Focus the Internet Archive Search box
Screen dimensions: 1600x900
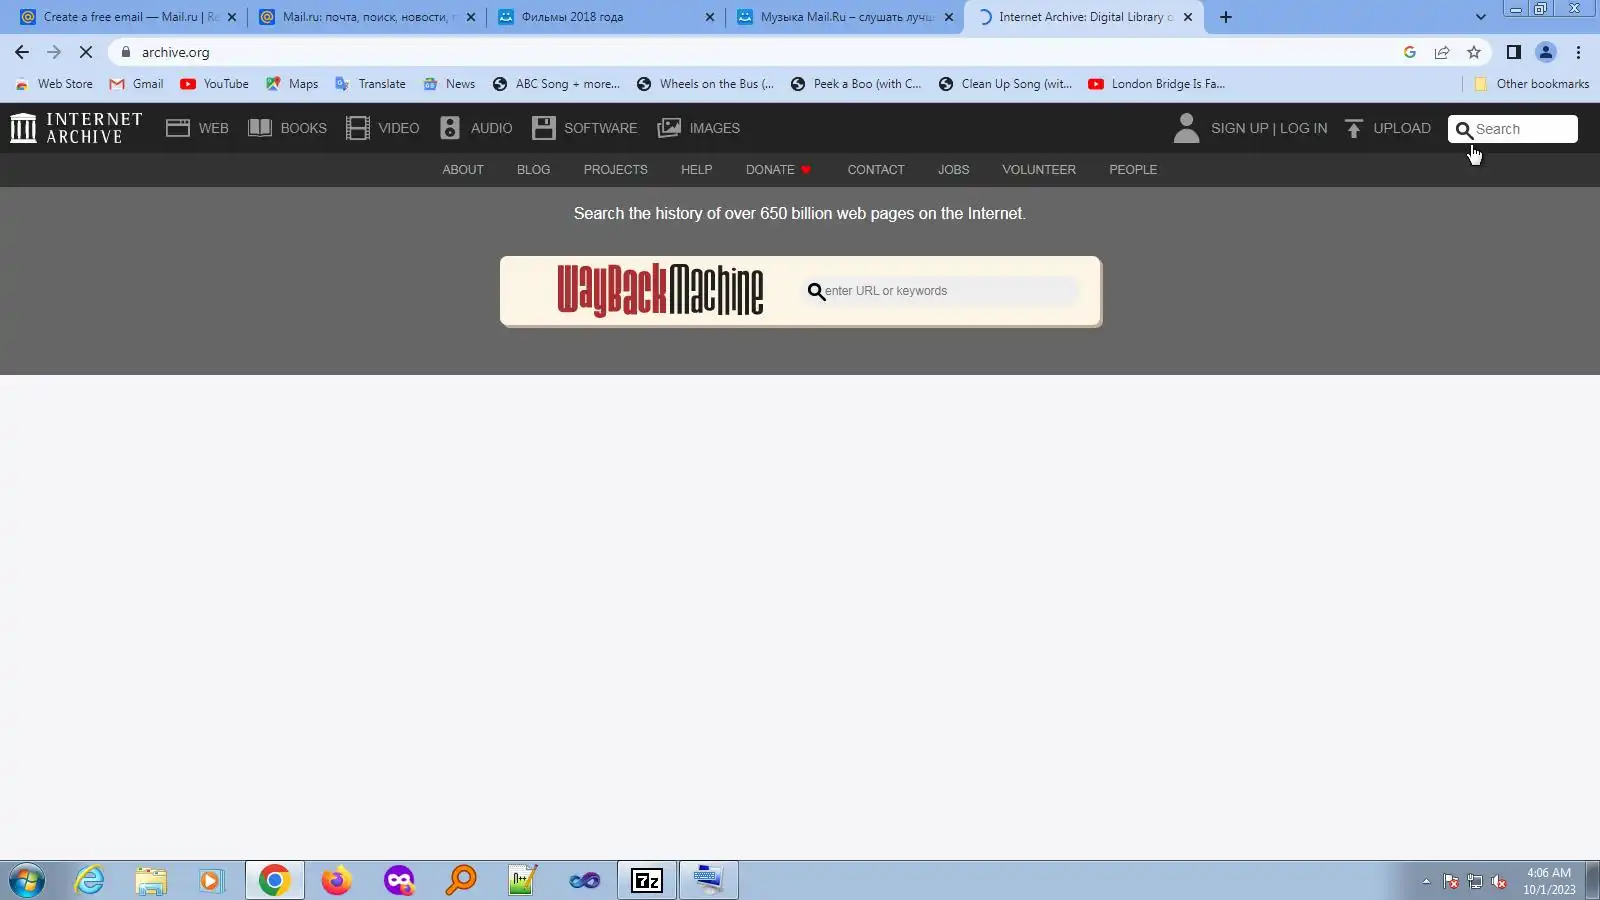(1513, 129)
